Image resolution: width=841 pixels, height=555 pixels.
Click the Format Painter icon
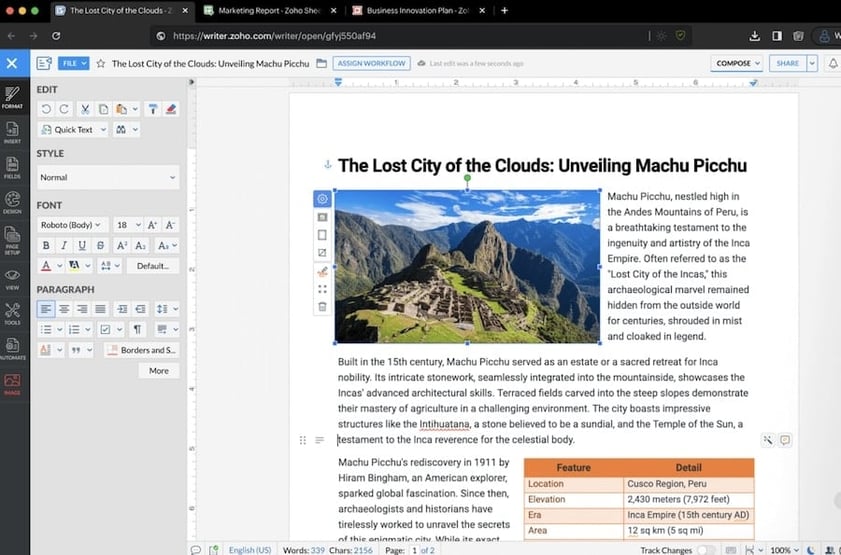pyautogui.click(x=154, y=109)
